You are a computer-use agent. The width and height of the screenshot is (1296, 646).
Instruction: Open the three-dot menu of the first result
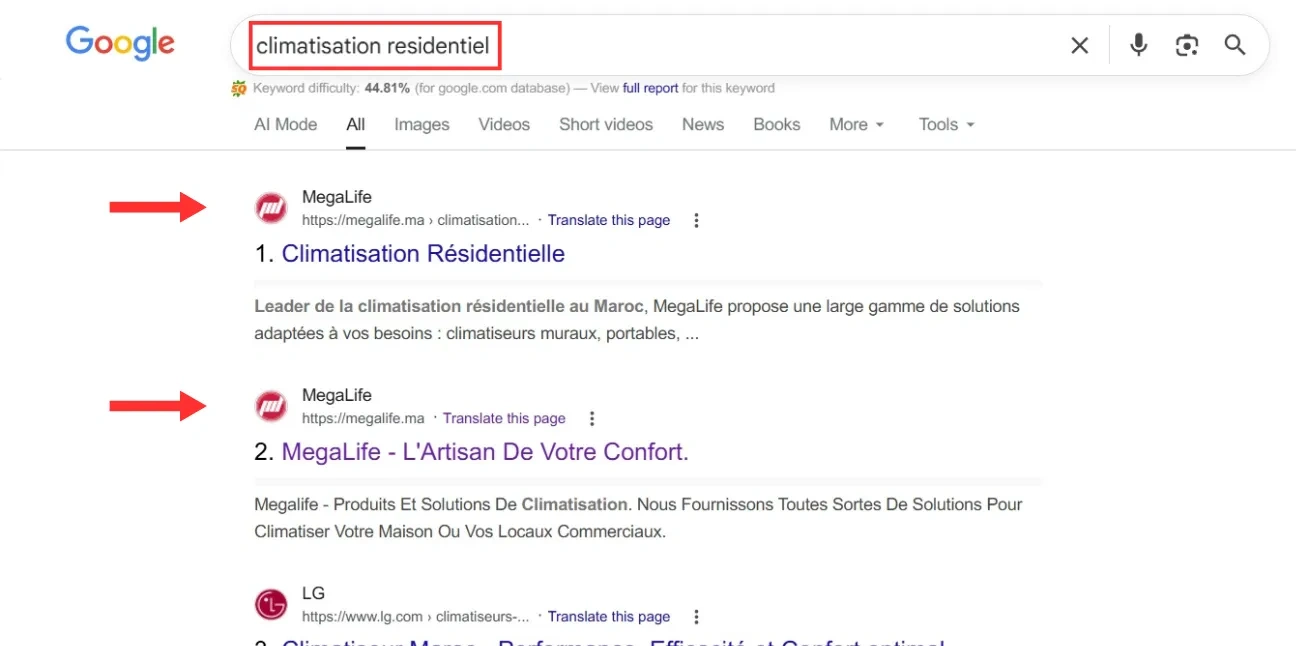coord(696,220)
